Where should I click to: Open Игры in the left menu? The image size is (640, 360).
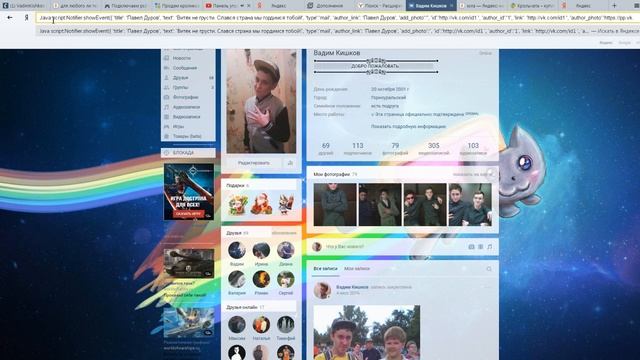pyautogui.click(x=178, y=127)
